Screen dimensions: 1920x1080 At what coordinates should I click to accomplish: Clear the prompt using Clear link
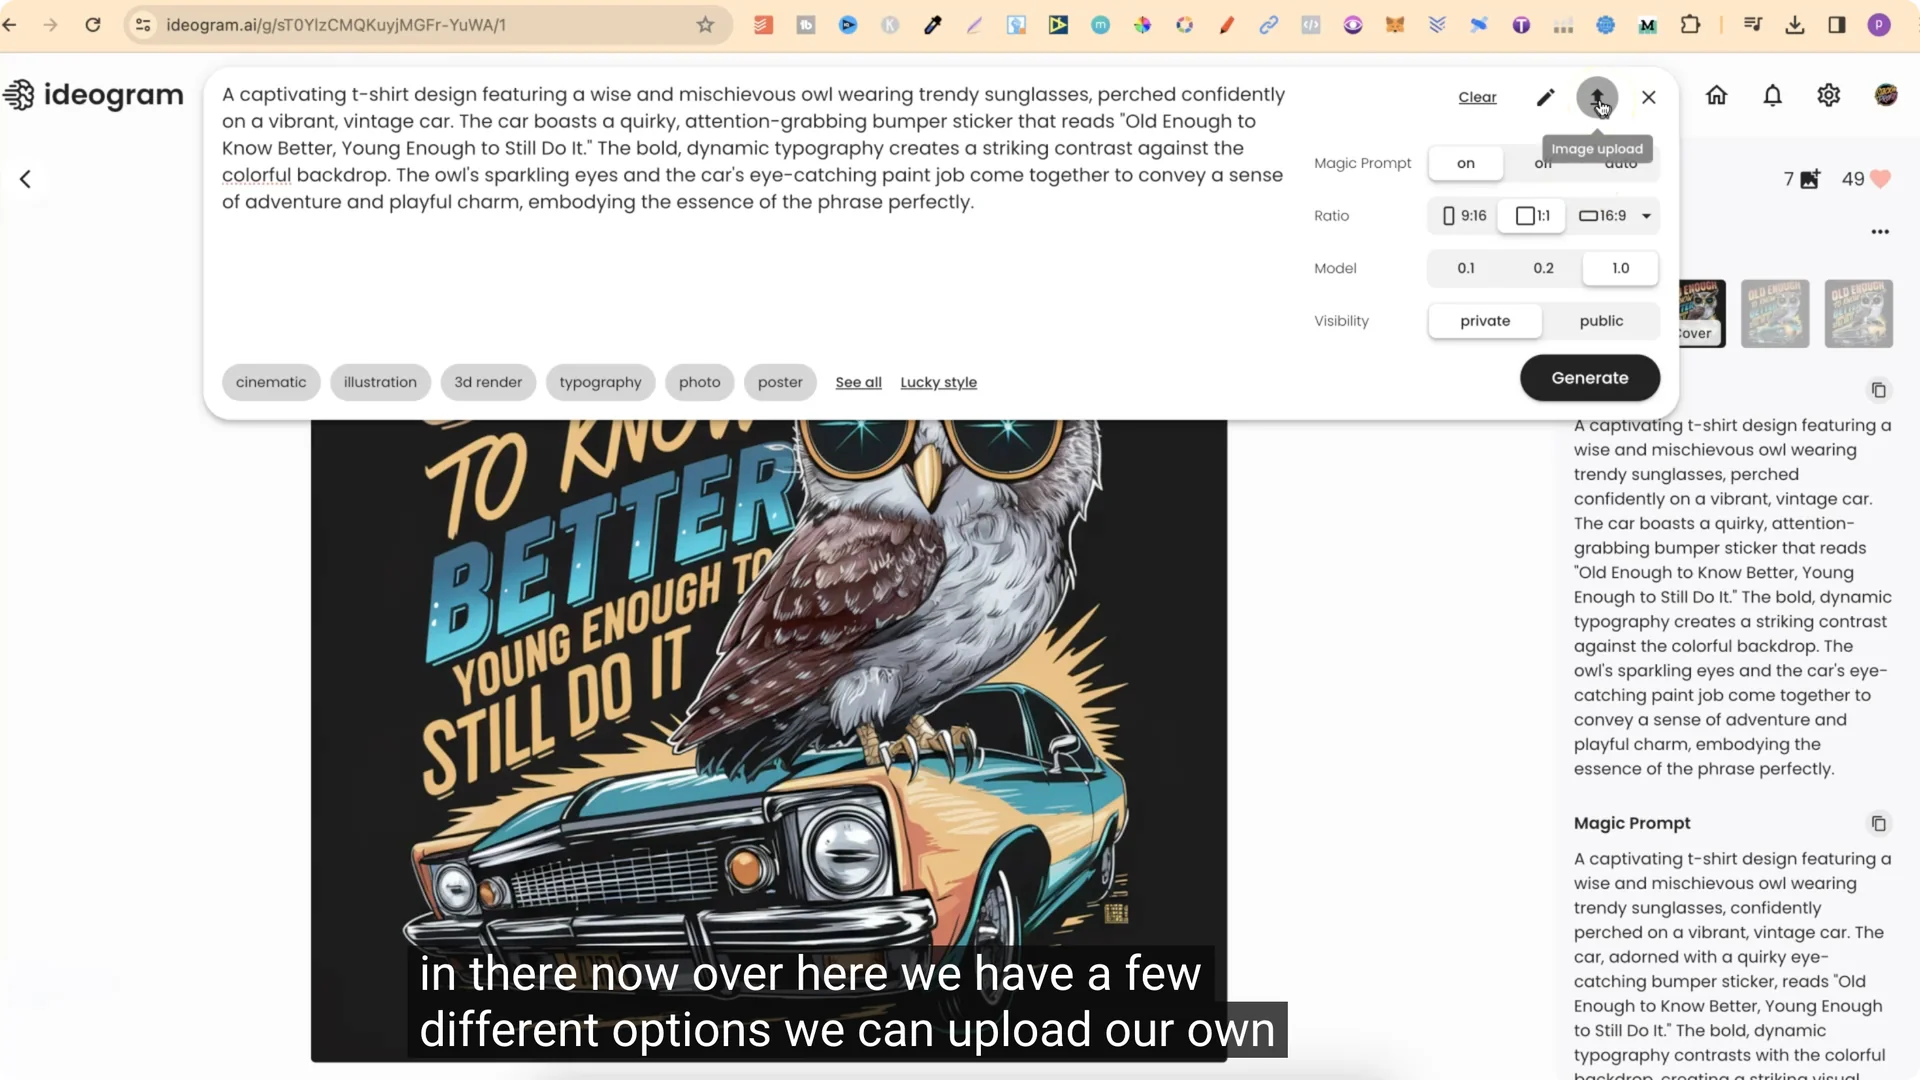[1477, 97]
